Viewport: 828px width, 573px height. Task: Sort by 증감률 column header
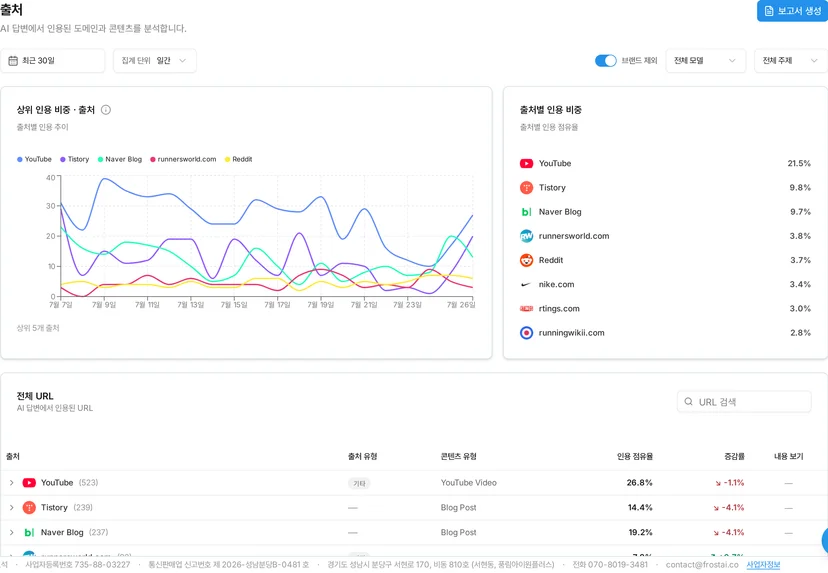click(734, 456)
